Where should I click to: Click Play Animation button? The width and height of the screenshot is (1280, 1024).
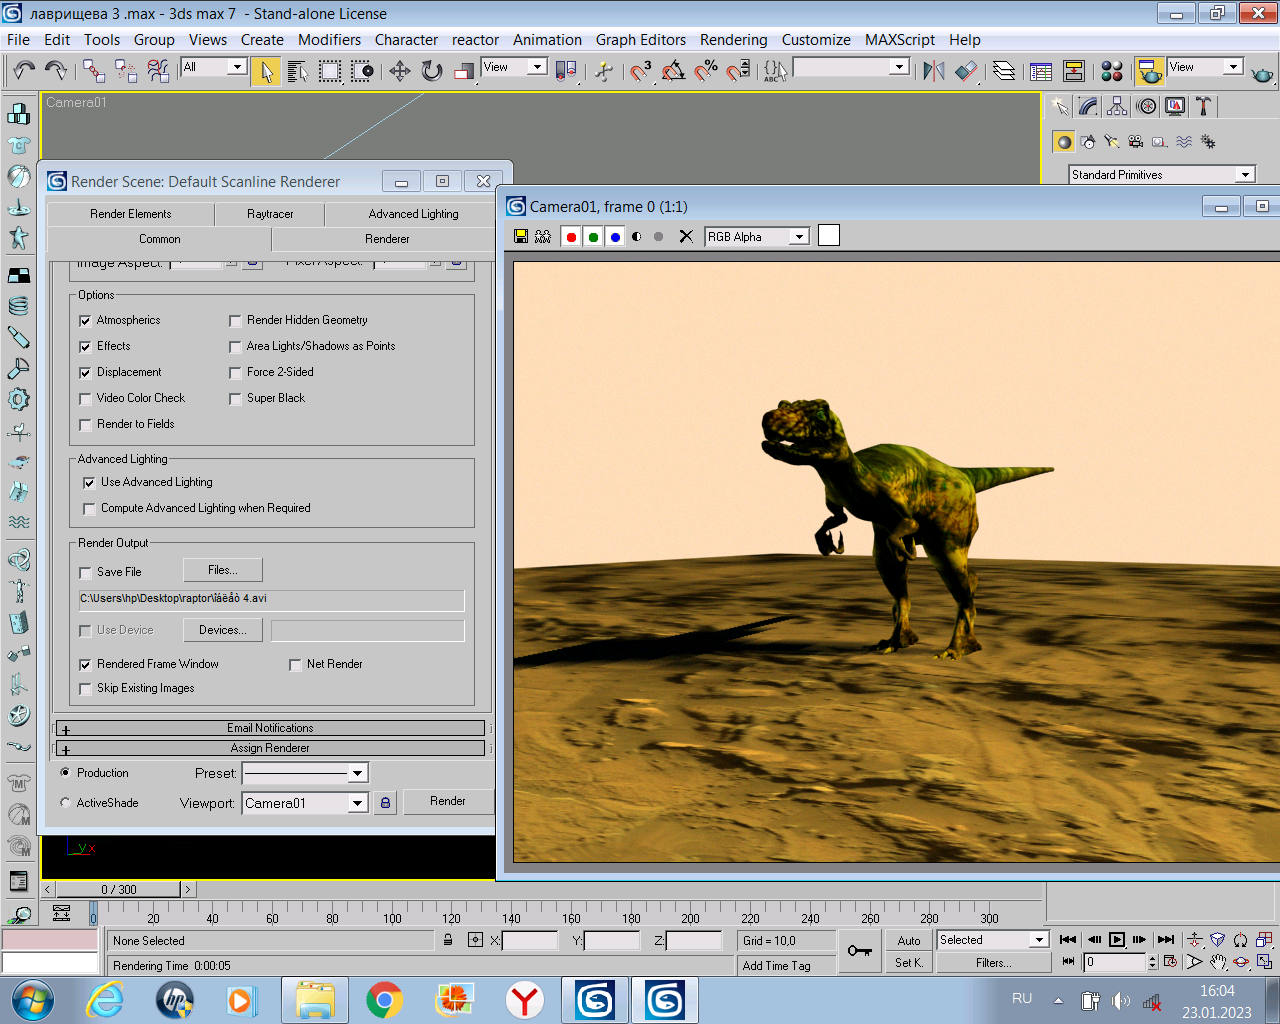(1117, 940)
